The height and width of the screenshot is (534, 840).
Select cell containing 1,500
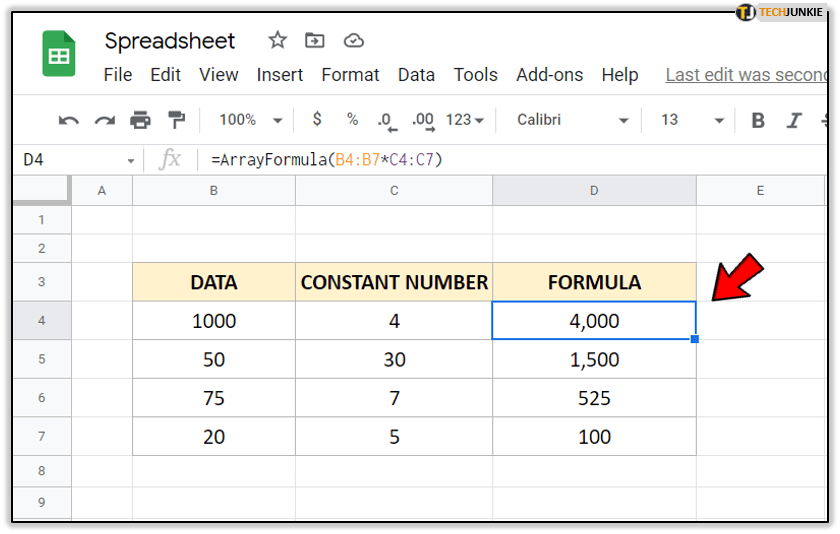point(594,359)
